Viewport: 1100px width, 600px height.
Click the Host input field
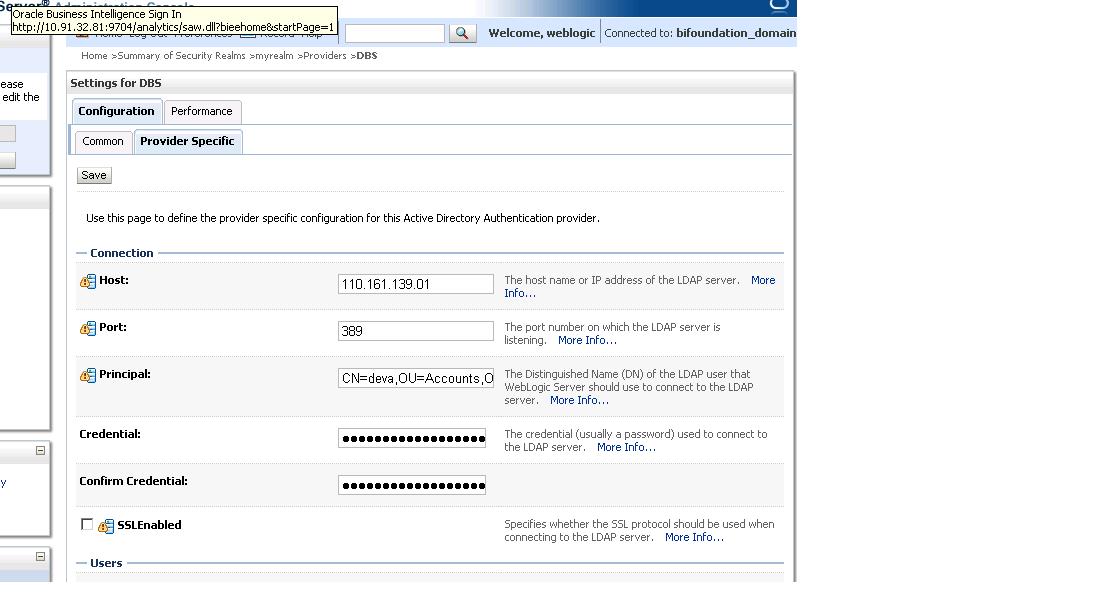(x=416, y=284)
